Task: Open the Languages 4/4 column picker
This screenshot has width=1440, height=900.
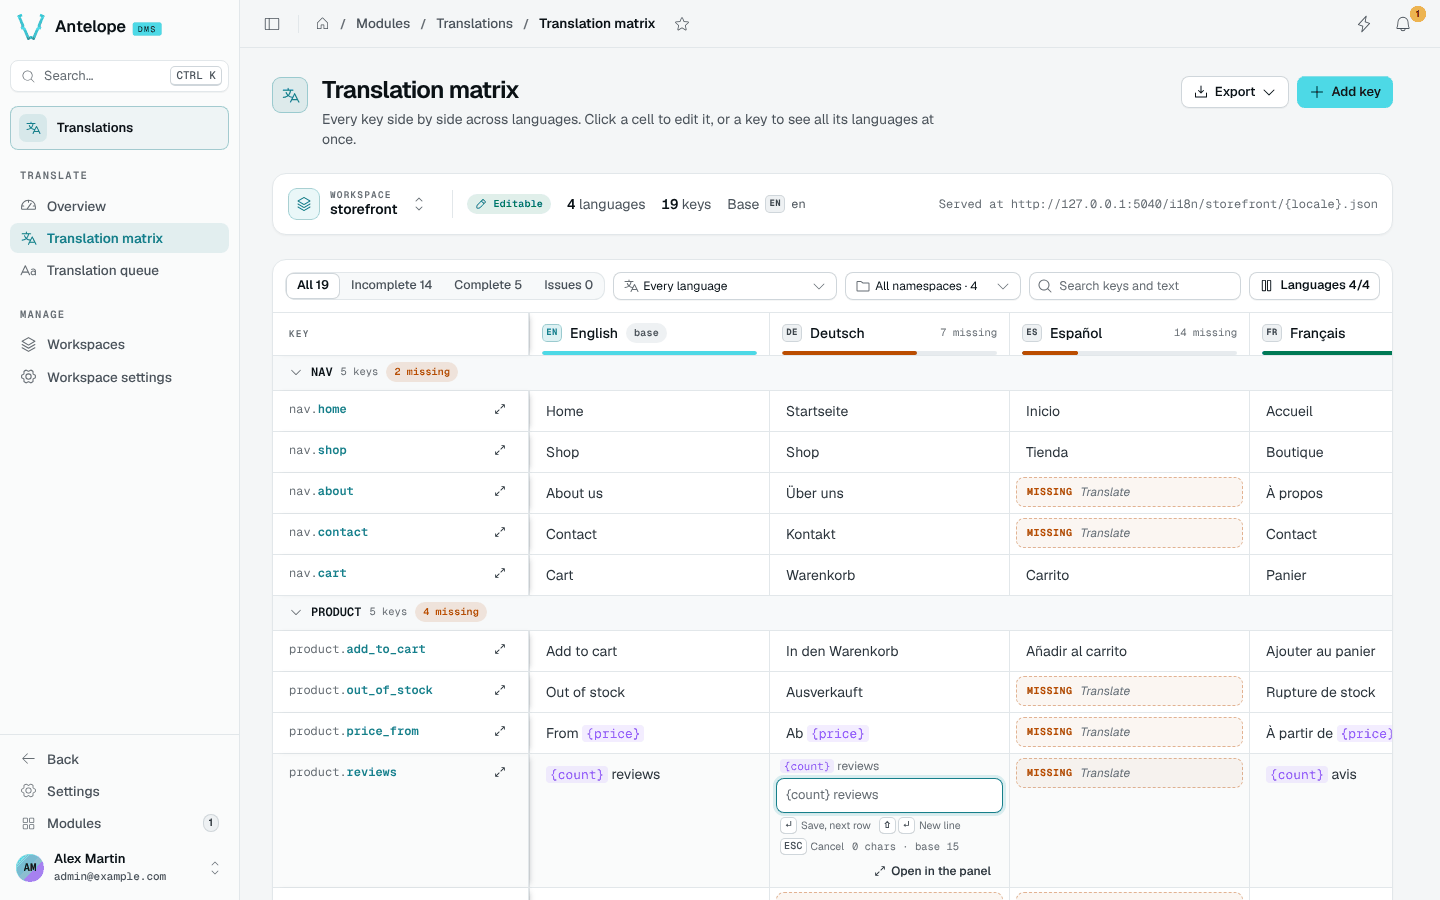Action: [1314, 286]
